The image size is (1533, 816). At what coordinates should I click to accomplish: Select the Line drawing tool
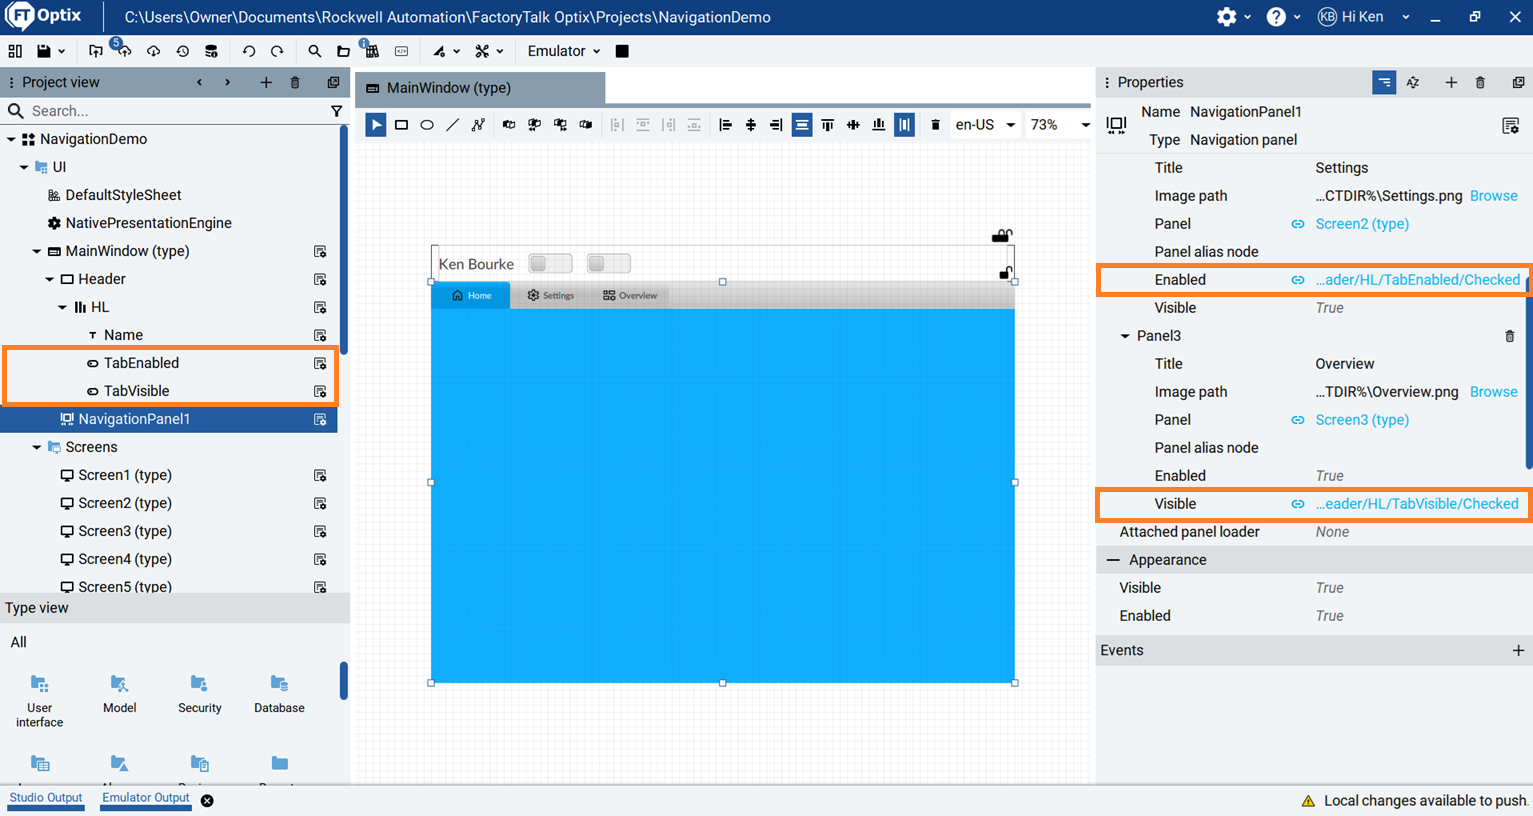click(x=453, y=125)
